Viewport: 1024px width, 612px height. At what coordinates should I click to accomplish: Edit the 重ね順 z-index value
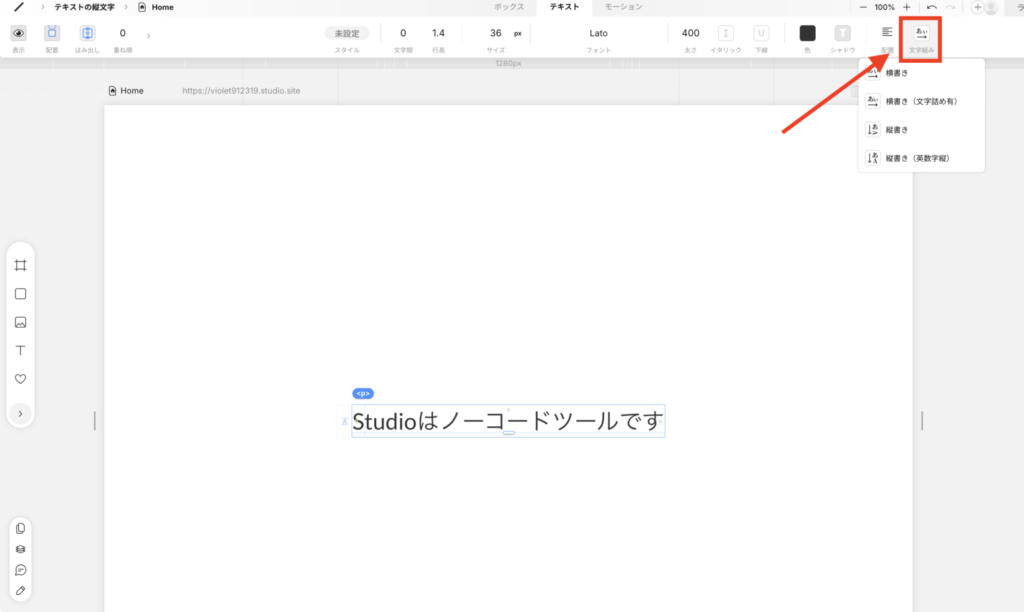click(122, 33)
